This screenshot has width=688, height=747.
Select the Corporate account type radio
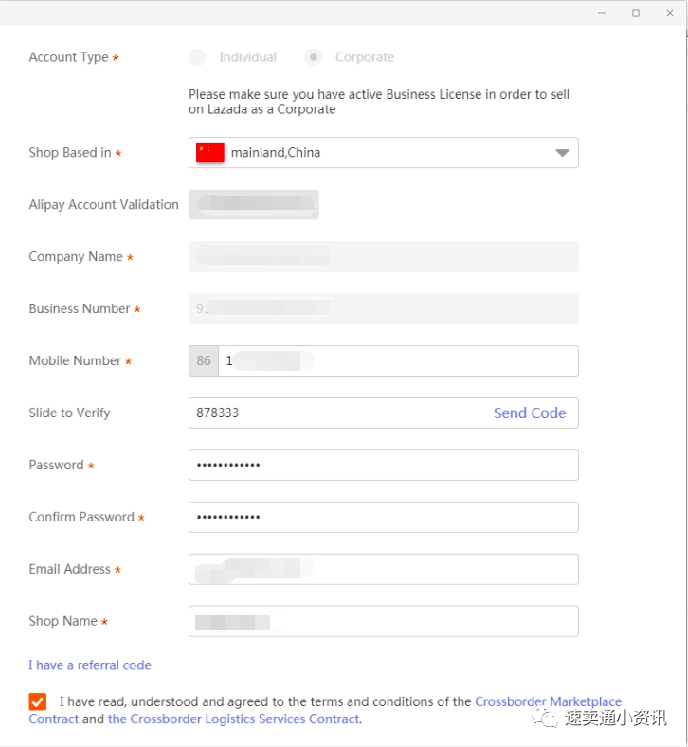[x=313, y=57]
